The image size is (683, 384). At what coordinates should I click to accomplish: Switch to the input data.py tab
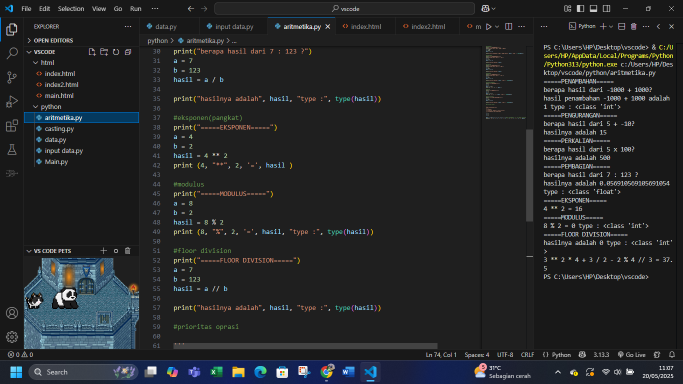coord(234,27)
